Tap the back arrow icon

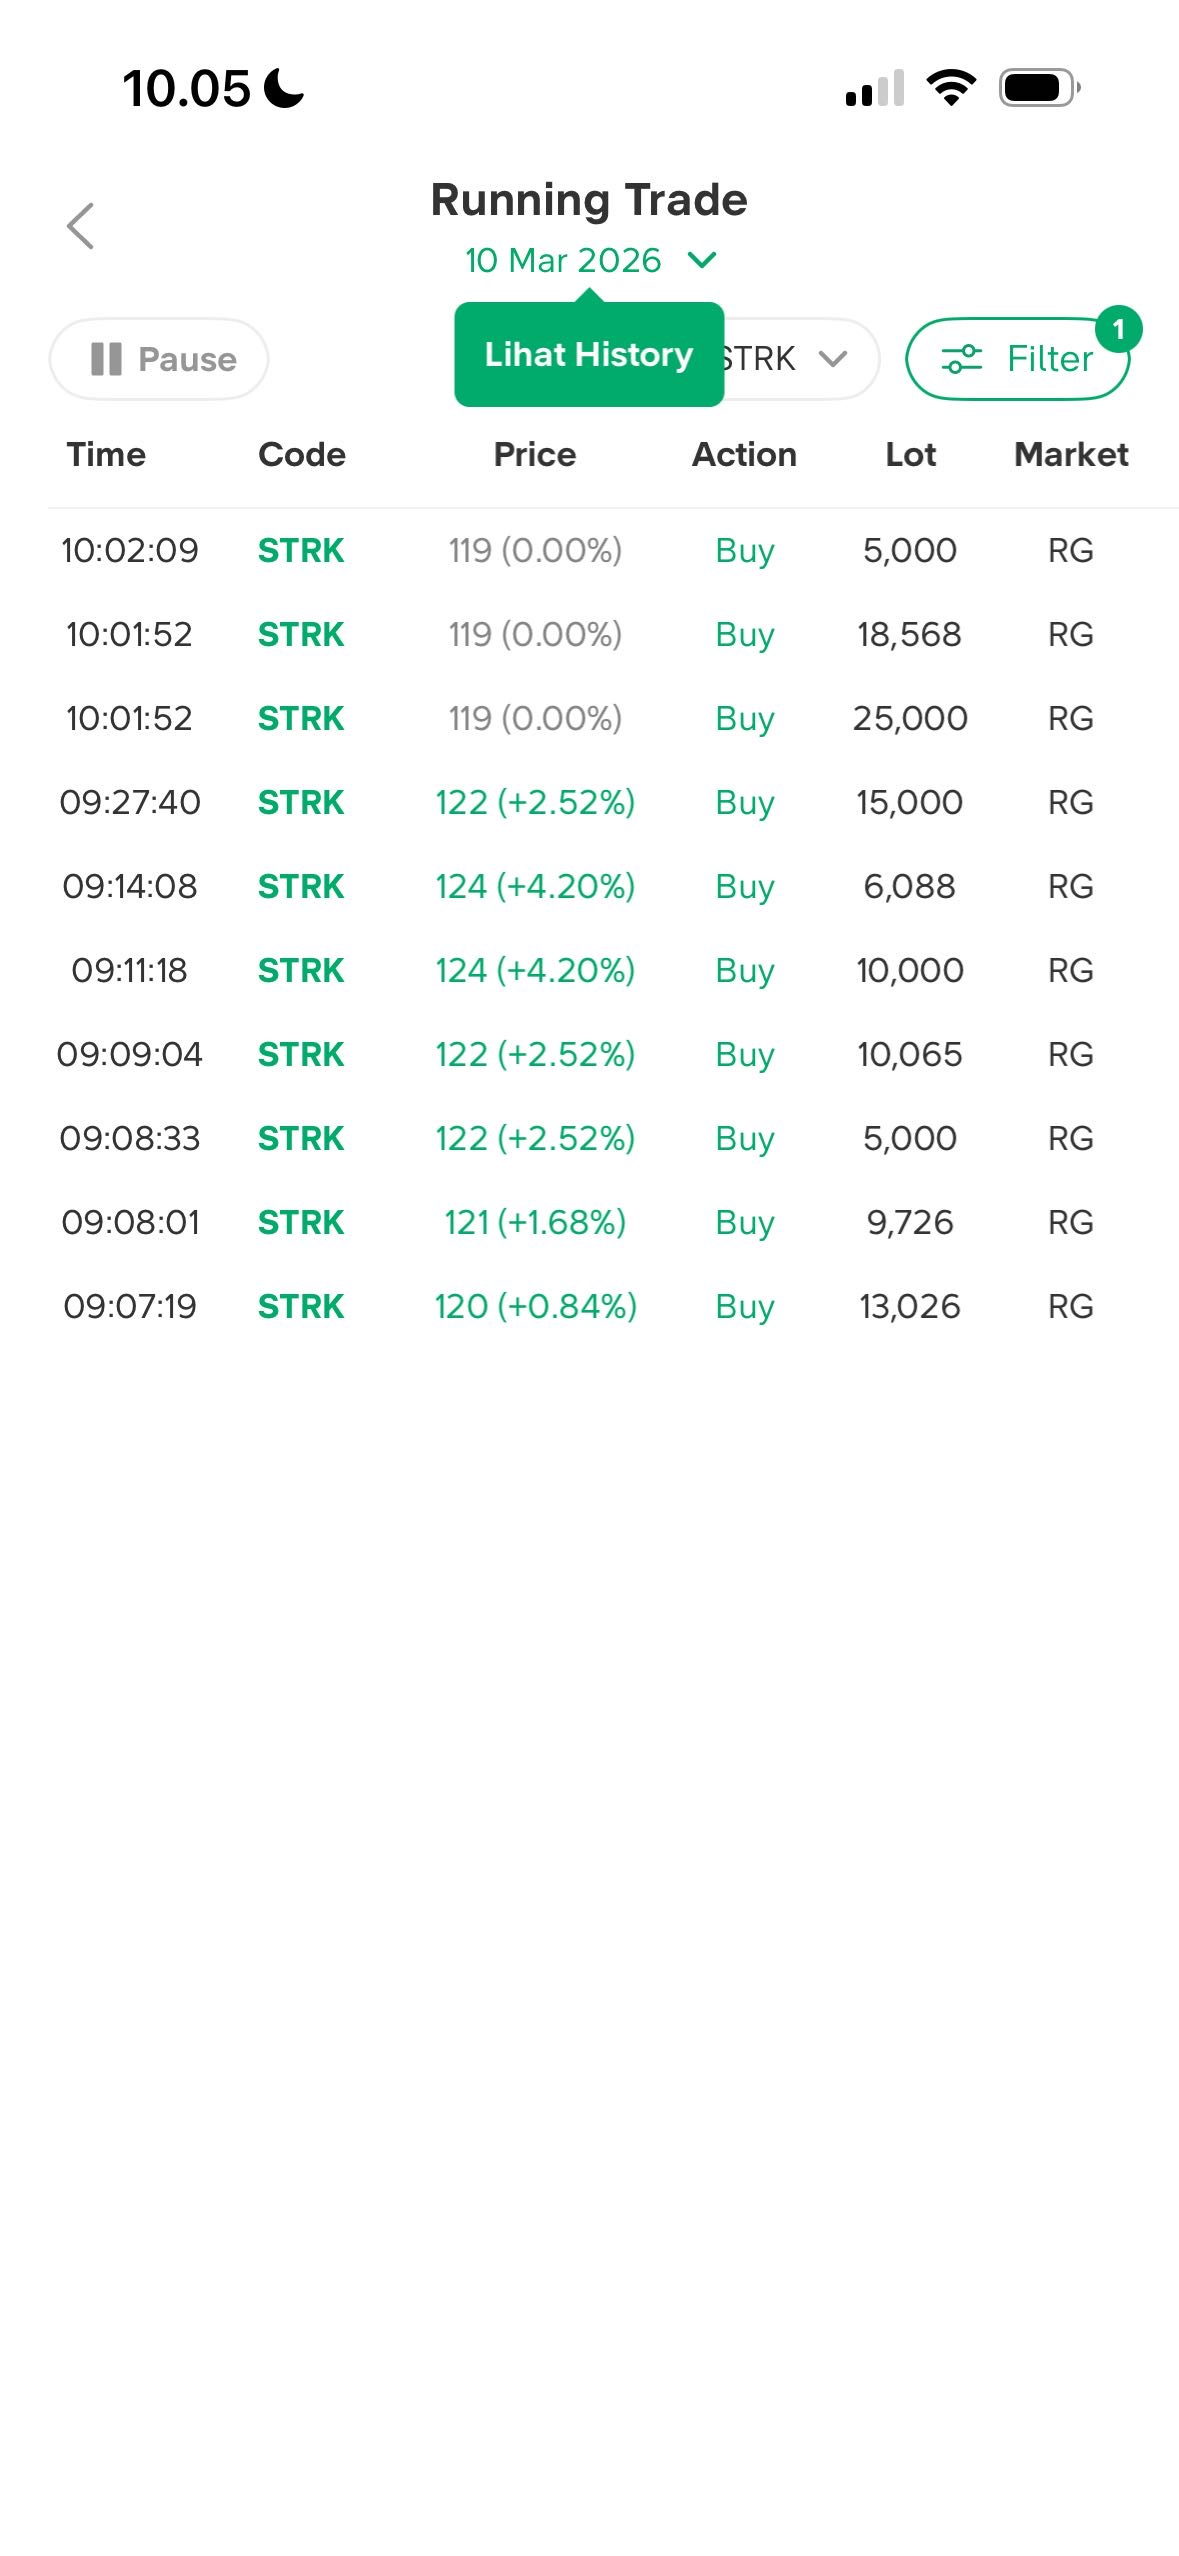point(81,226)
